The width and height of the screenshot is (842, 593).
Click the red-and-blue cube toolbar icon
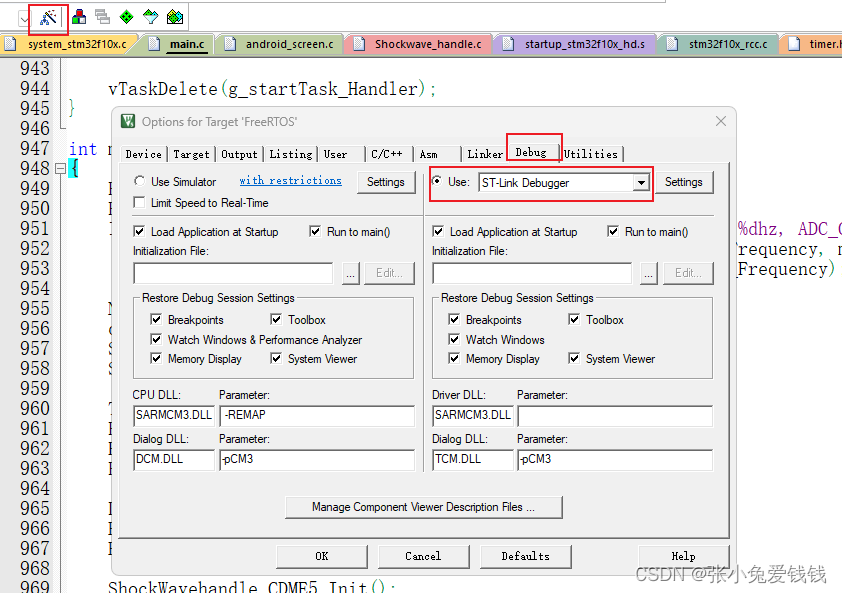pos(78,15)
